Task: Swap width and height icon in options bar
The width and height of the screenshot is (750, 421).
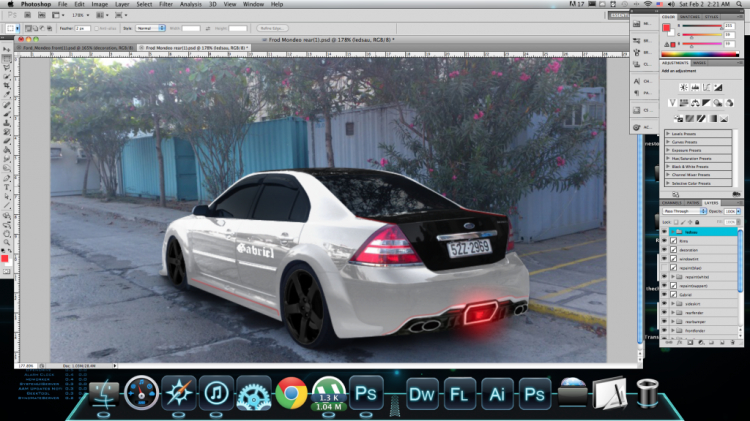Action: click(208, 28)
